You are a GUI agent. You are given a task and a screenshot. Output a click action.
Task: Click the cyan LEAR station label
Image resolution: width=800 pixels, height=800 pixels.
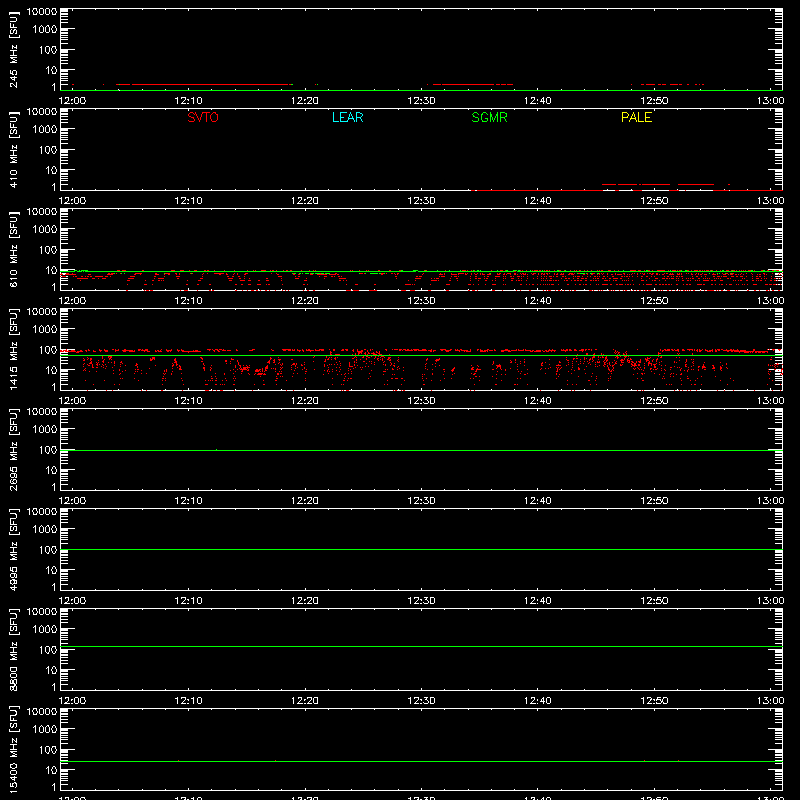coord(347,117)
